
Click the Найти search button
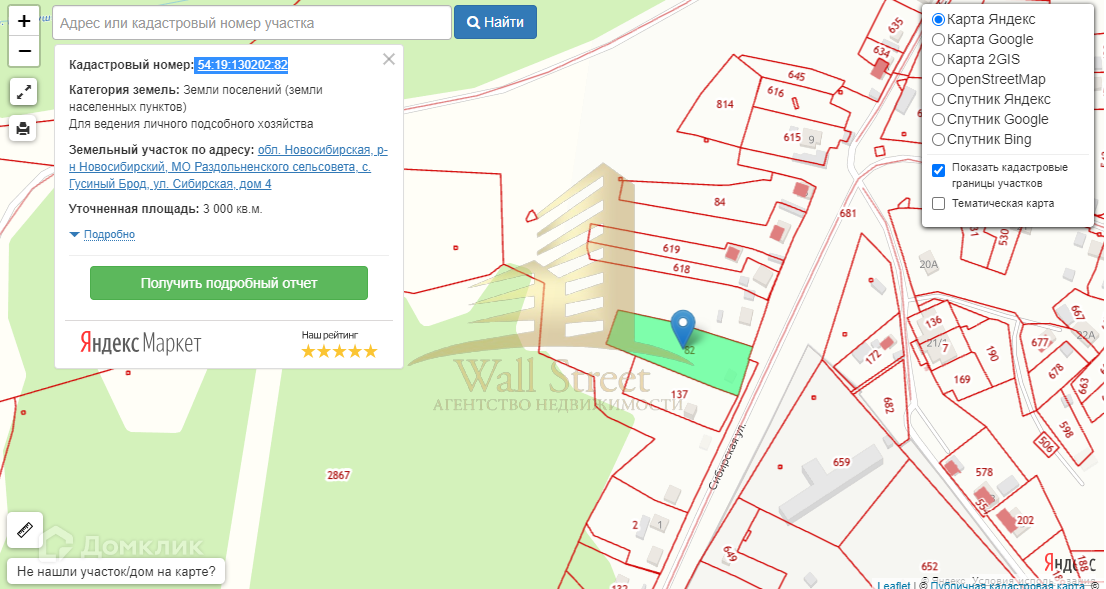coord(495,23)
